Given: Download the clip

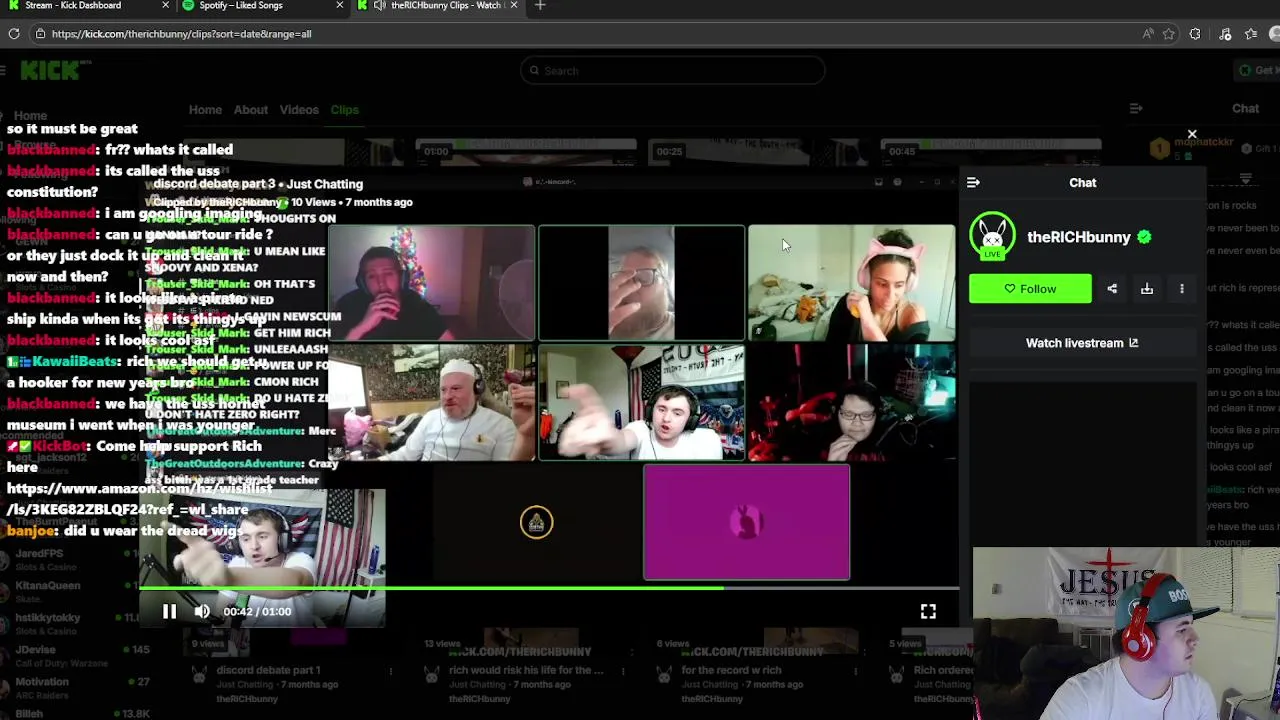Looking at the screenshot, I should (1147, 289).
